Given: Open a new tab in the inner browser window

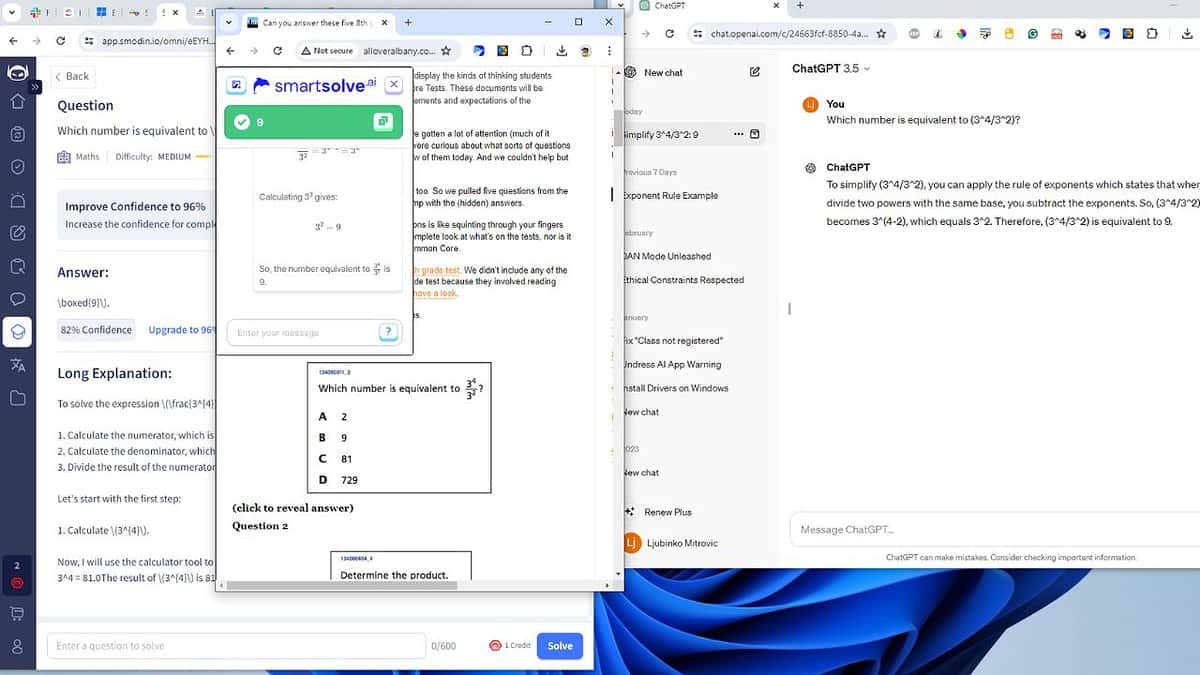Looking at the screenshot, I should 408,22.
